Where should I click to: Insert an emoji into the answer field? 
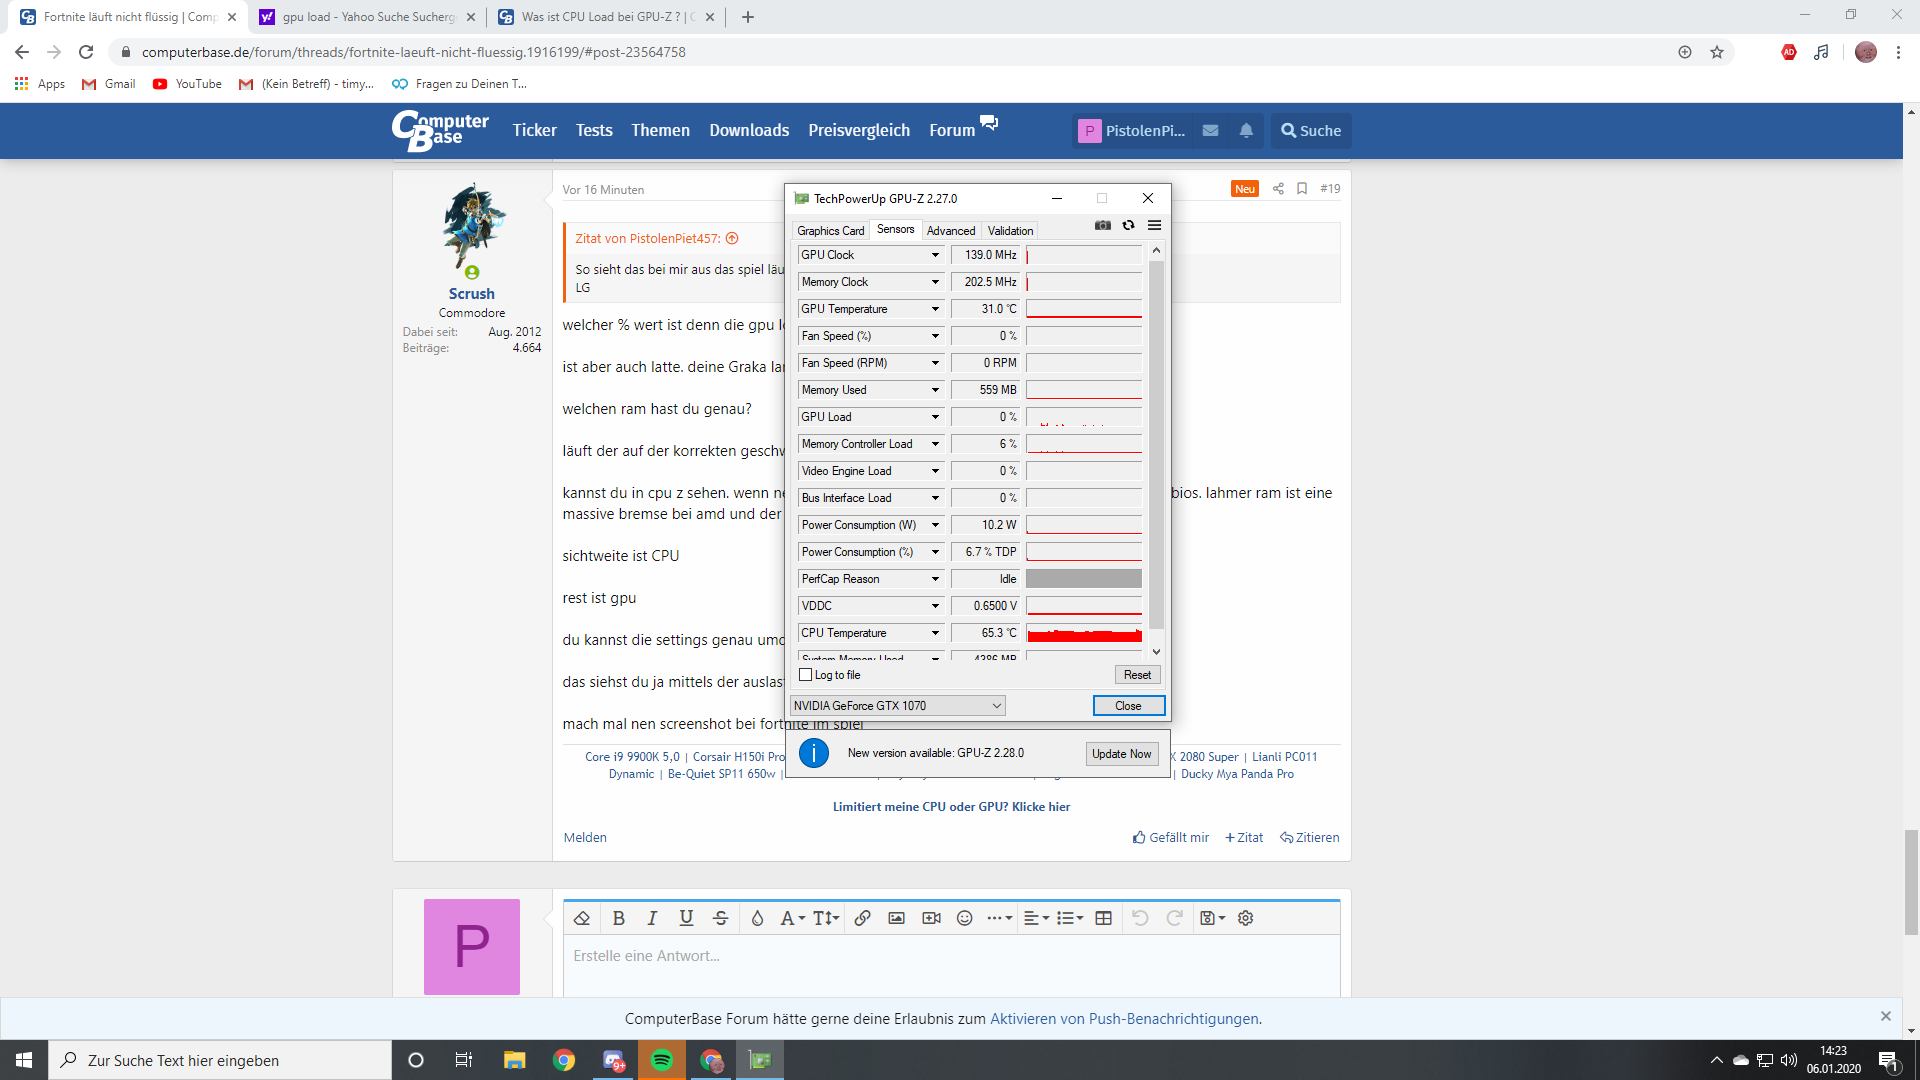964,918
